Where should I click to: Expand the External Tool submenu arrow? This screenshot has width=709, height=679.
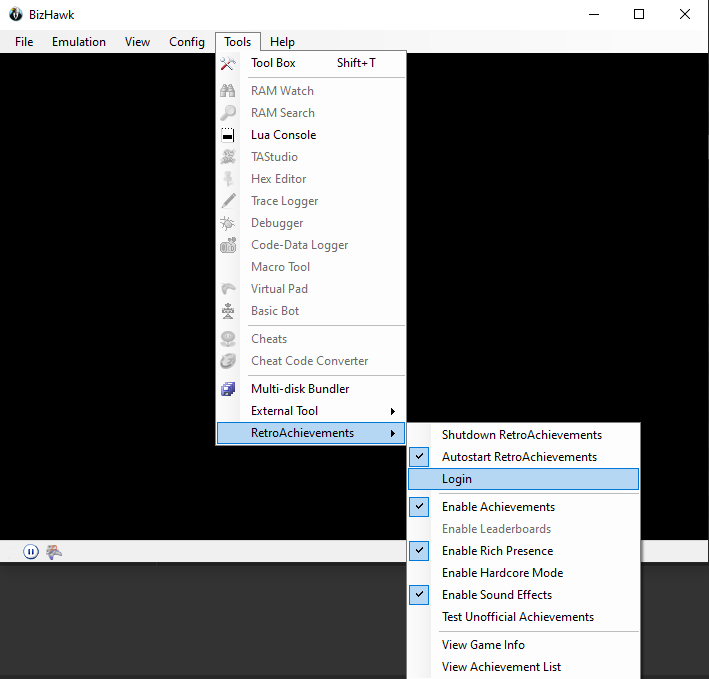[392, 411]
